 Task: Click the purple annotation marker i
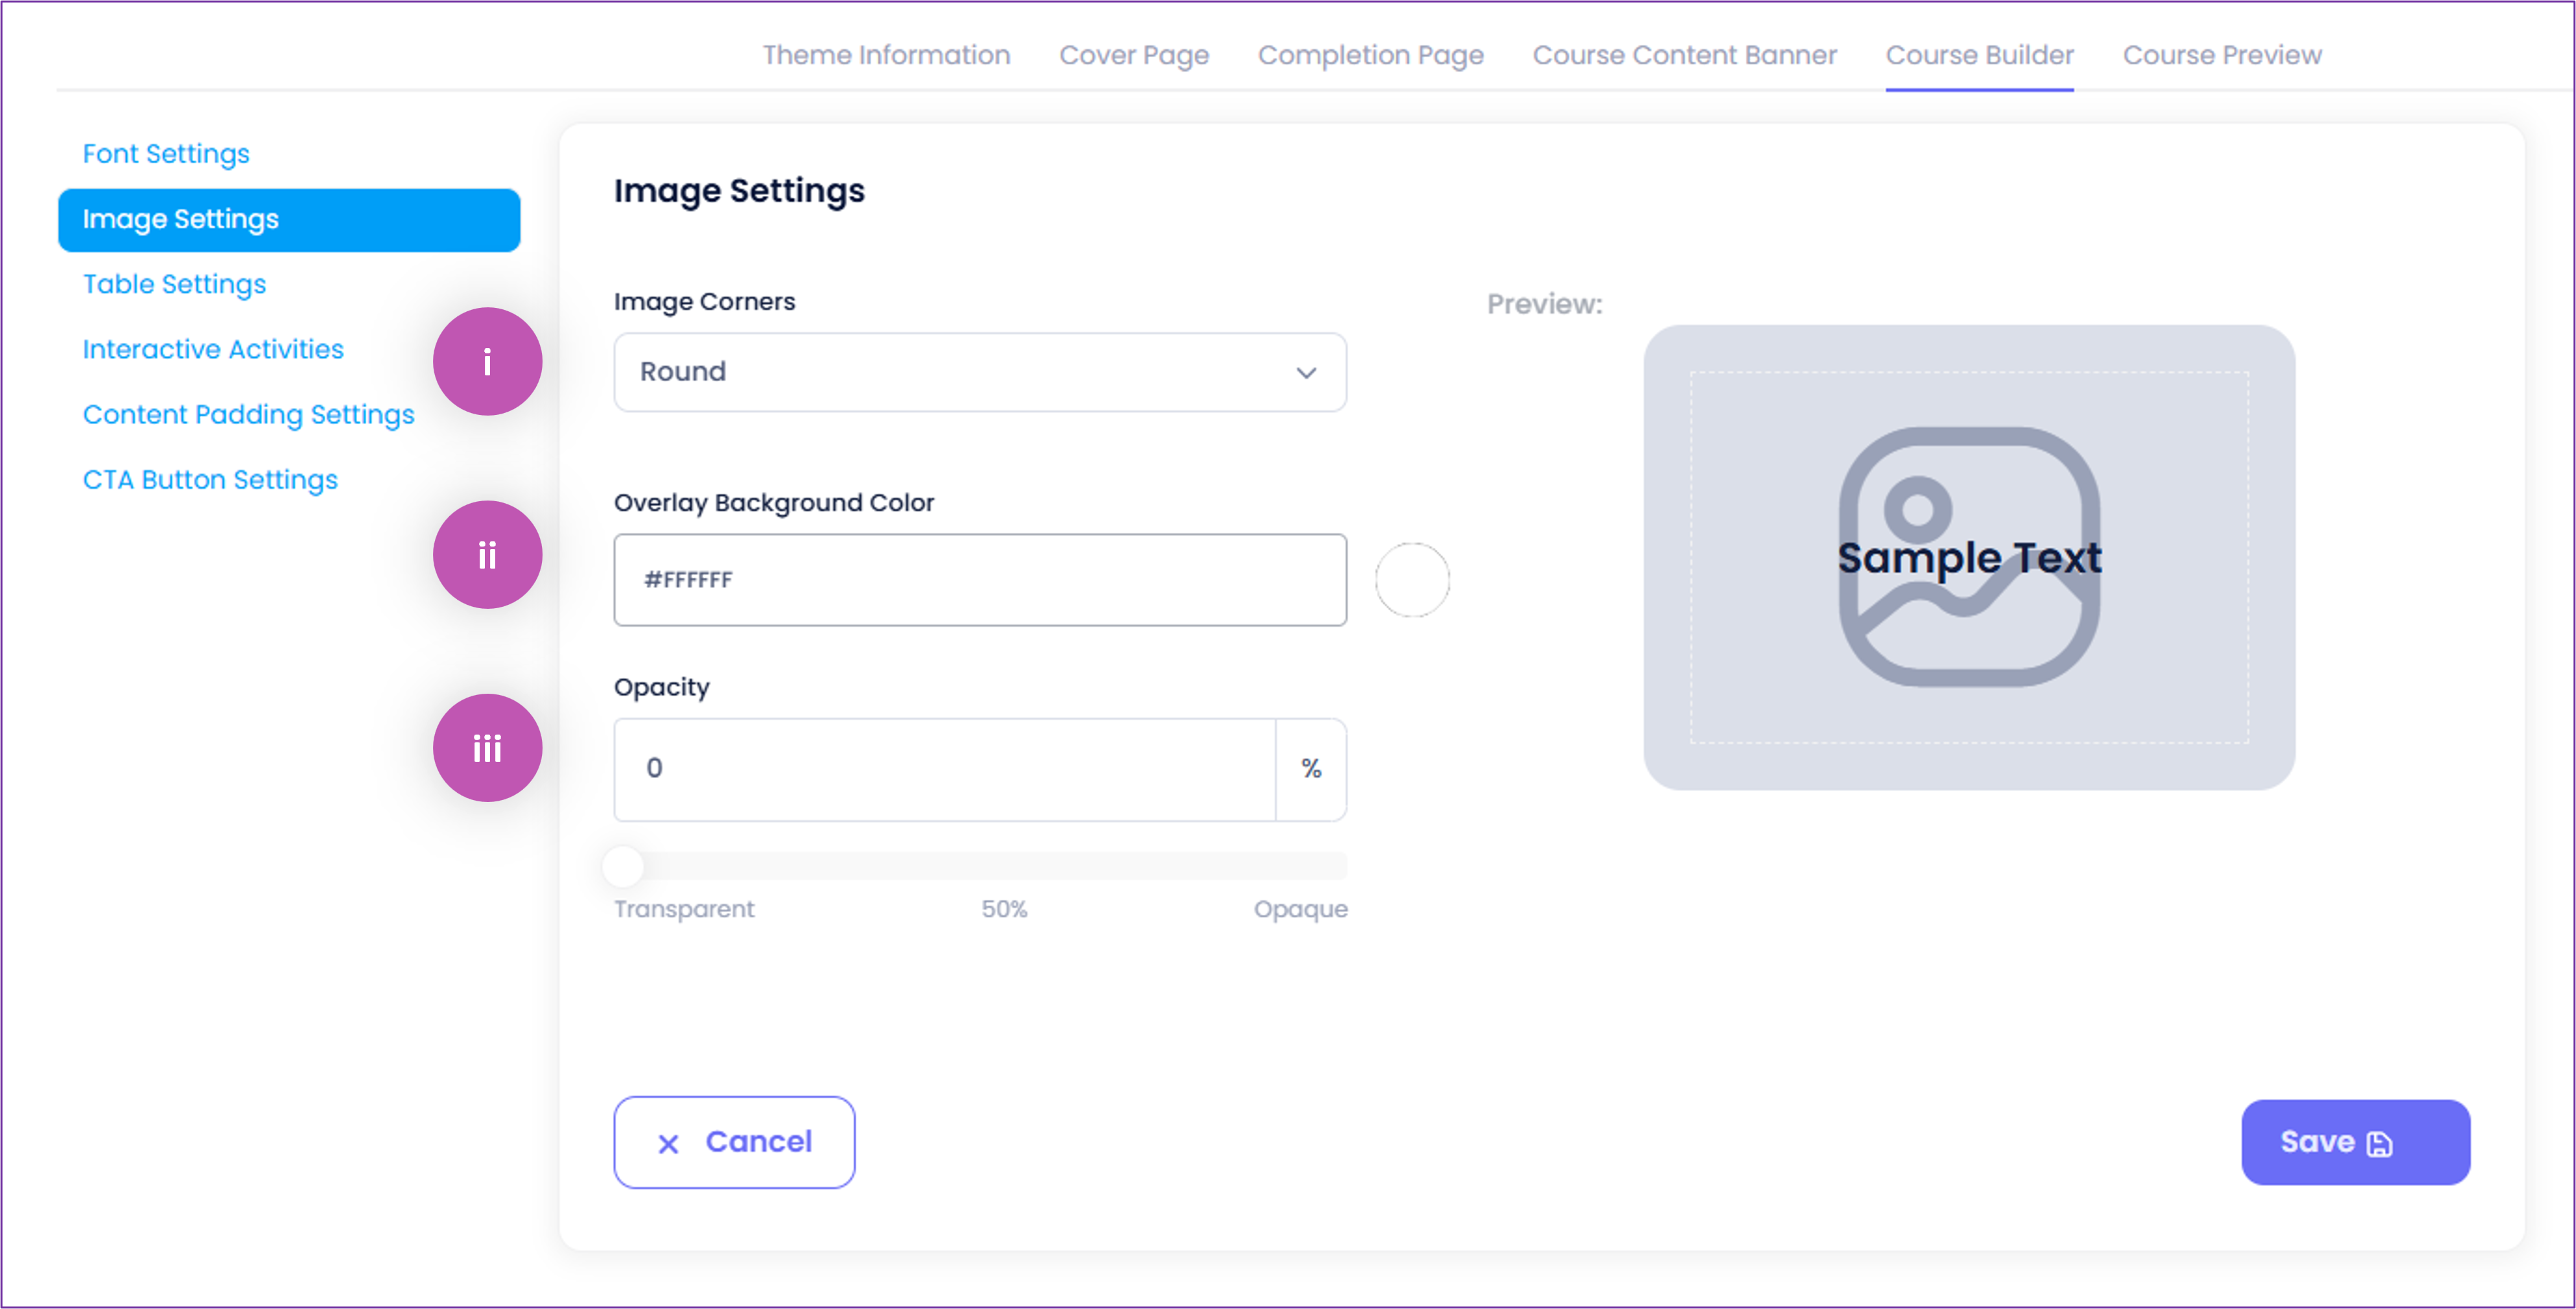click(487, 361)
